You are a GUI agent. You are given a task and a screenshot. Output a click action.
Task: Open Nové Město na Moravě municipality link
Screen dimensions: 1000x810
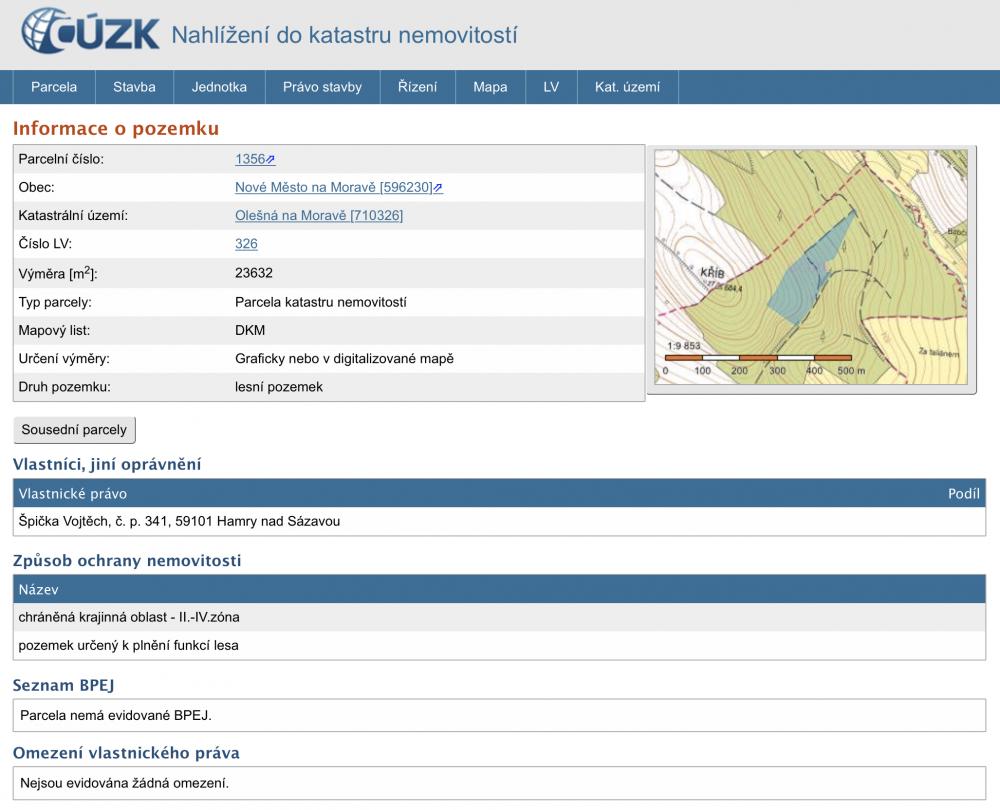(x=333, y=187)
